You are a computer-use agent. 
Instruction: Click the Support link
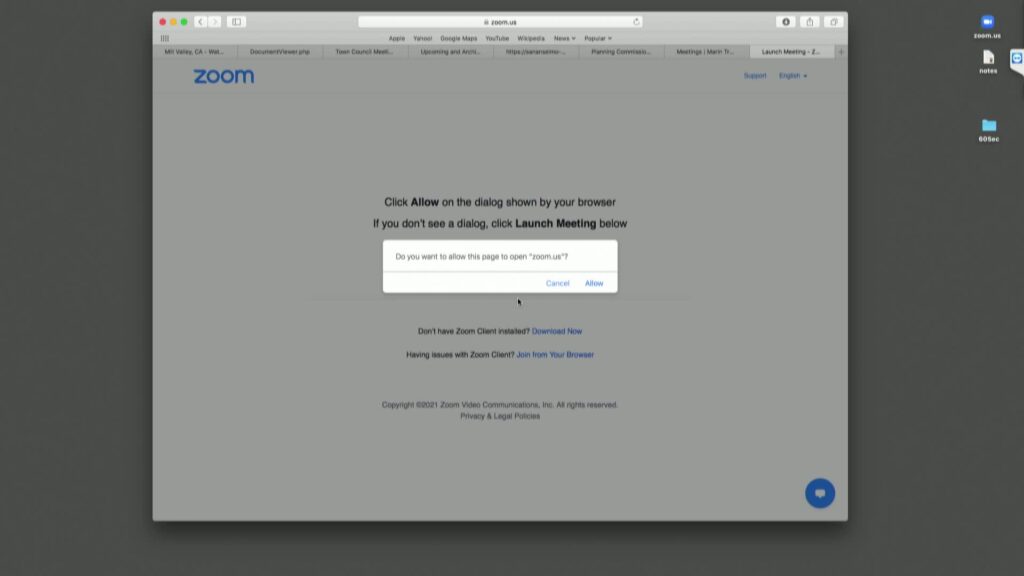click(755, 76)
